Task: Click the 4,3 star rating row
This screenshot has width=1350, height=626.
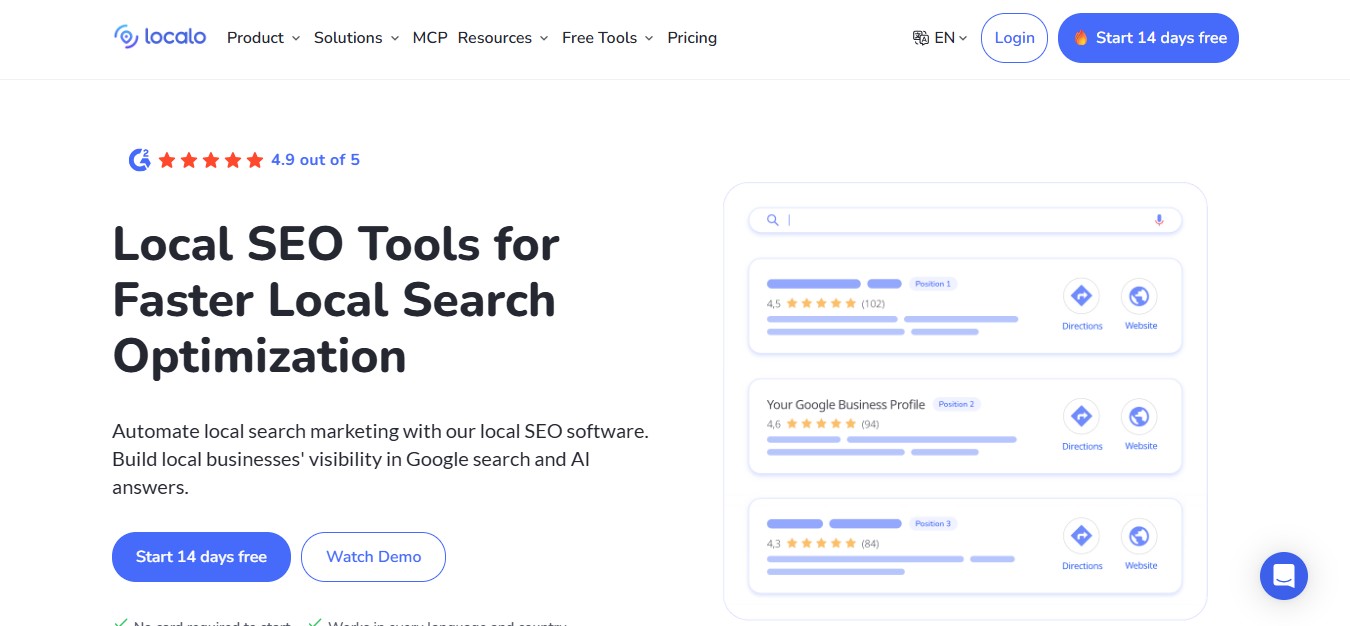Action: (x=823, y=543)
